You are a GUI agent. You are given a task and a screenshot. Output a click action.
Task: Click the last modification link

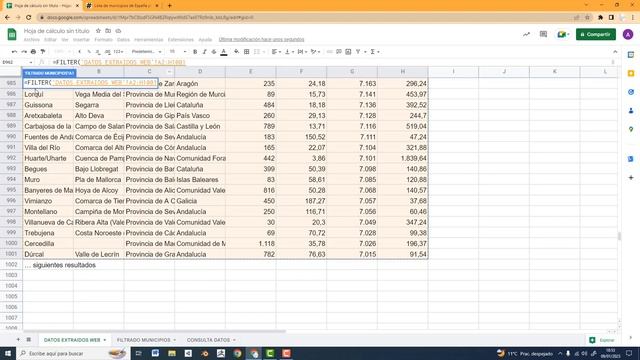point(261,40)
